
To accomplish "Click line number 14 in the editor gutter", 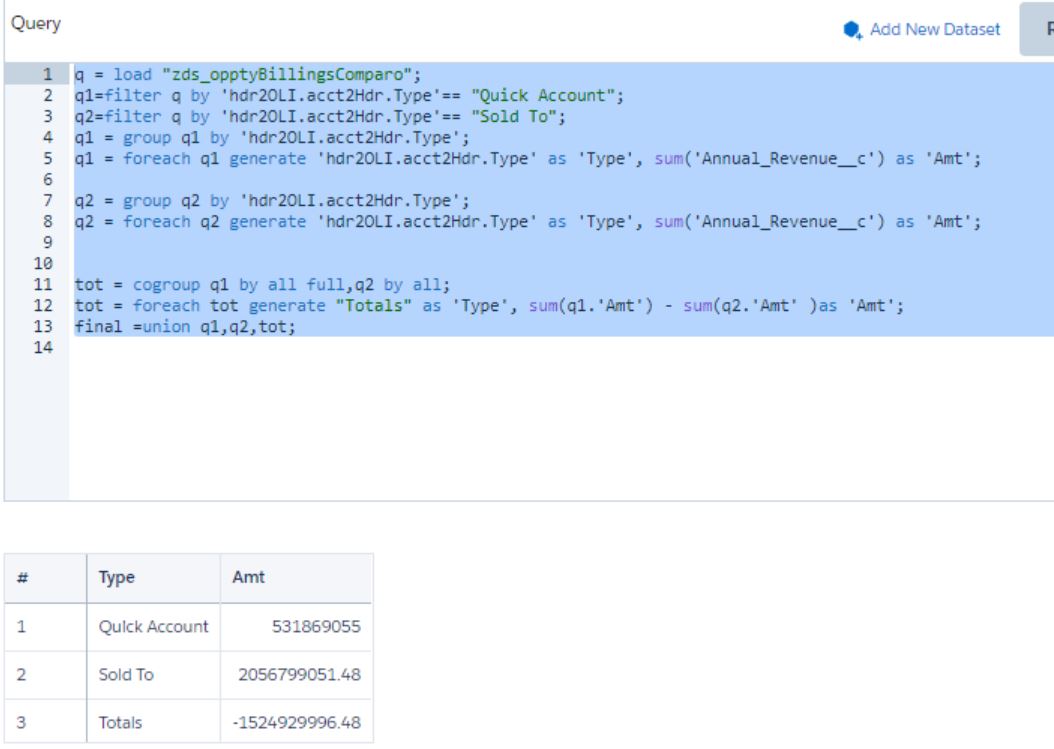I will click(x=43, y=348).
